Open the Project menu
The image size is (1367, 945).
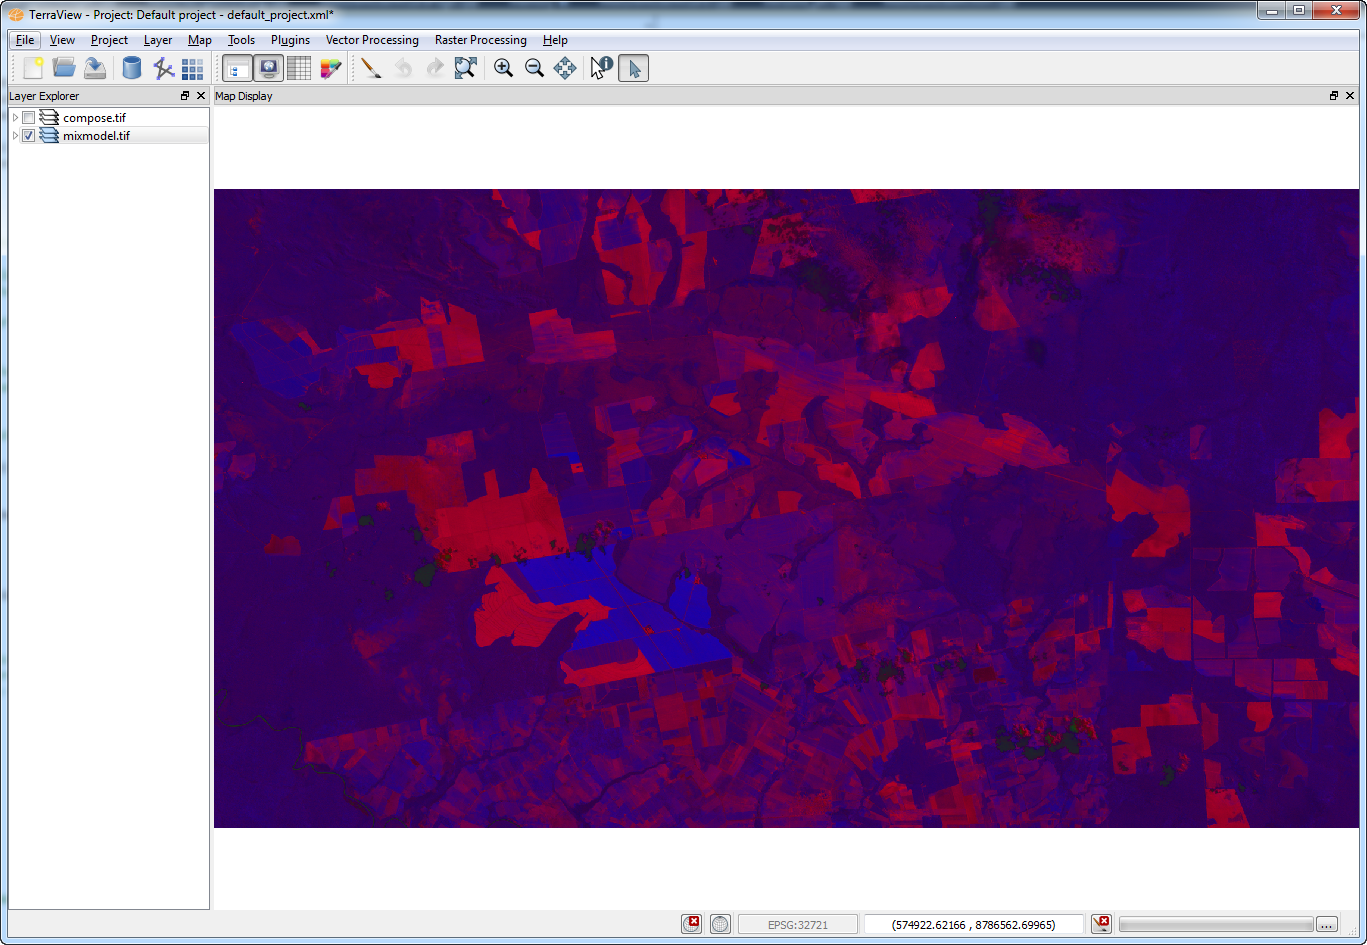109,40
